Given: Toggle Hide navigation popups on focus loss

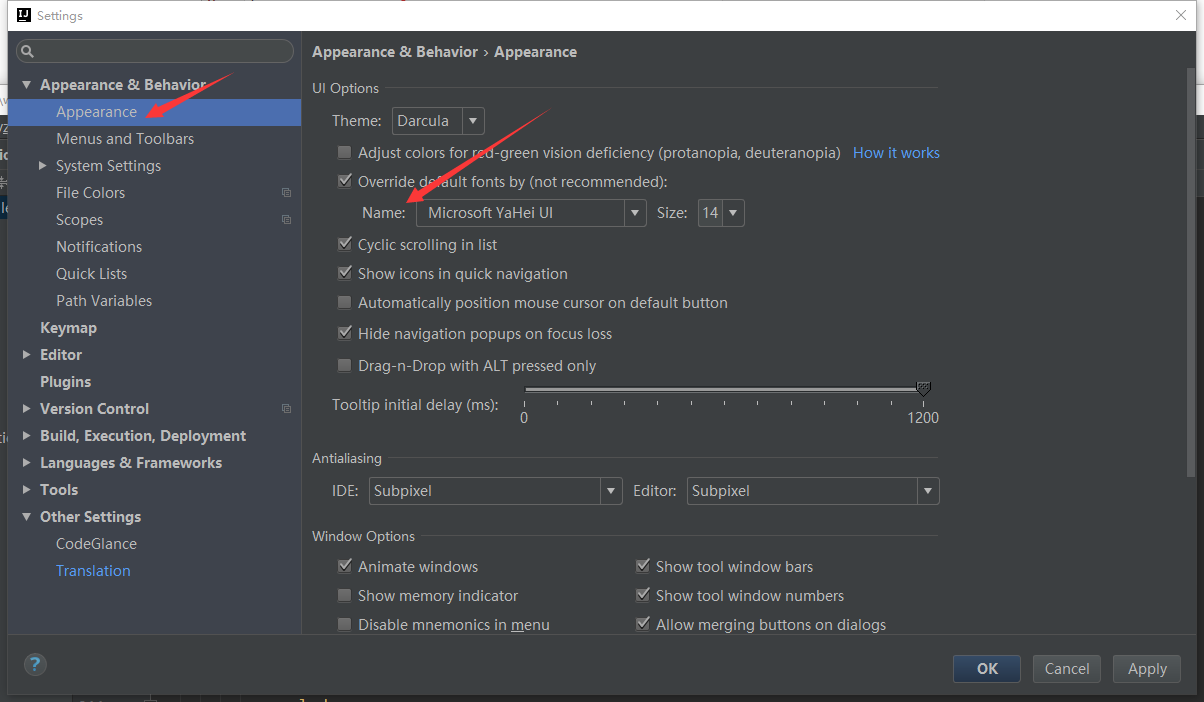Looking at the screenshot, I should 345,334.
